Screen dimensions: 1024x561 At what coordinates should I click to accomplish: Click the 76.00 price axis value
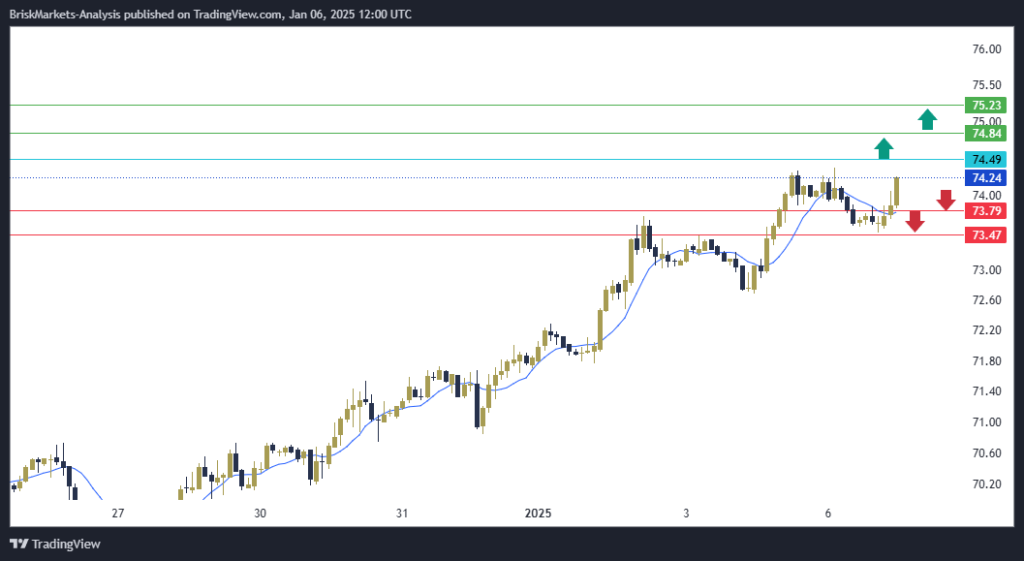click(x=986, y=49)
